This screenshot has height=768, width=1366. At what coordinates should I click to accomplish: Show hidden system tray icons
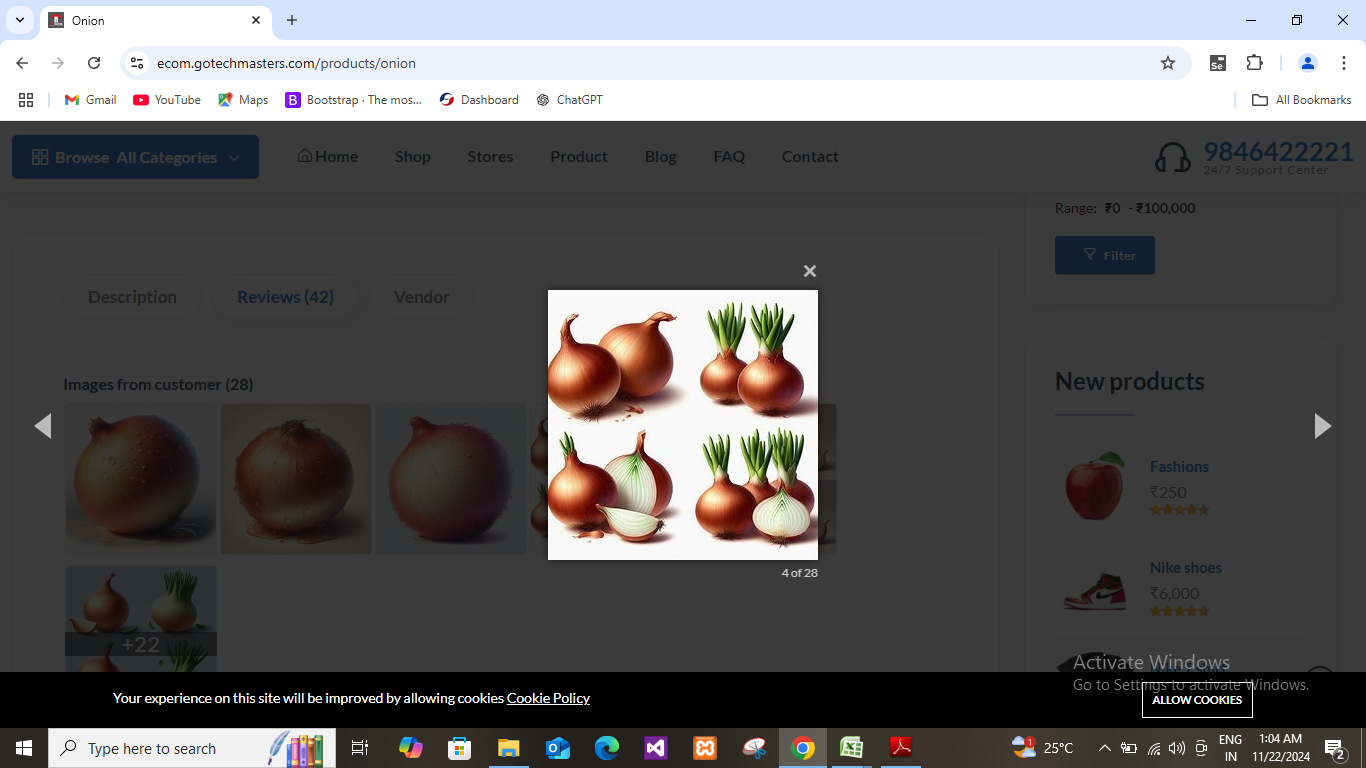coord(1104,748)
